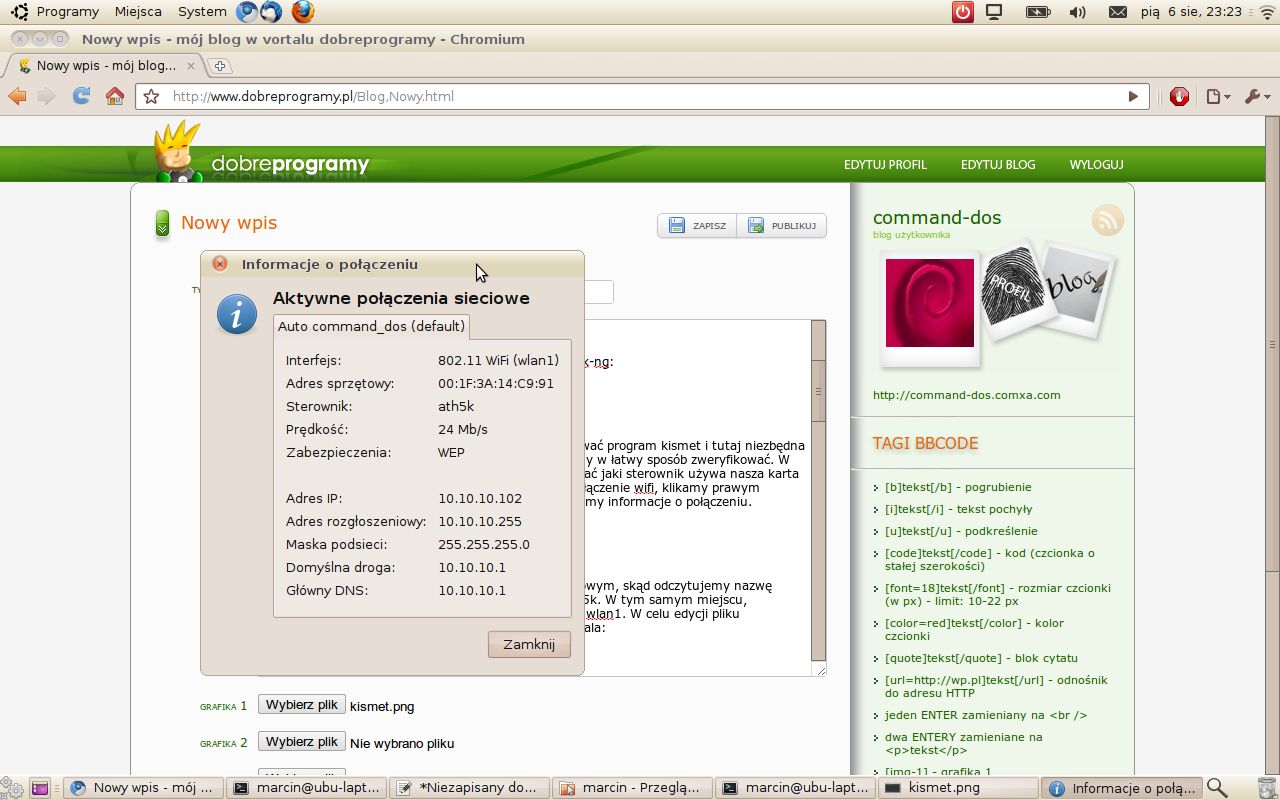Go to the home page icon
The height and width of the screenshot is (800, 1280).
(115, 96)
